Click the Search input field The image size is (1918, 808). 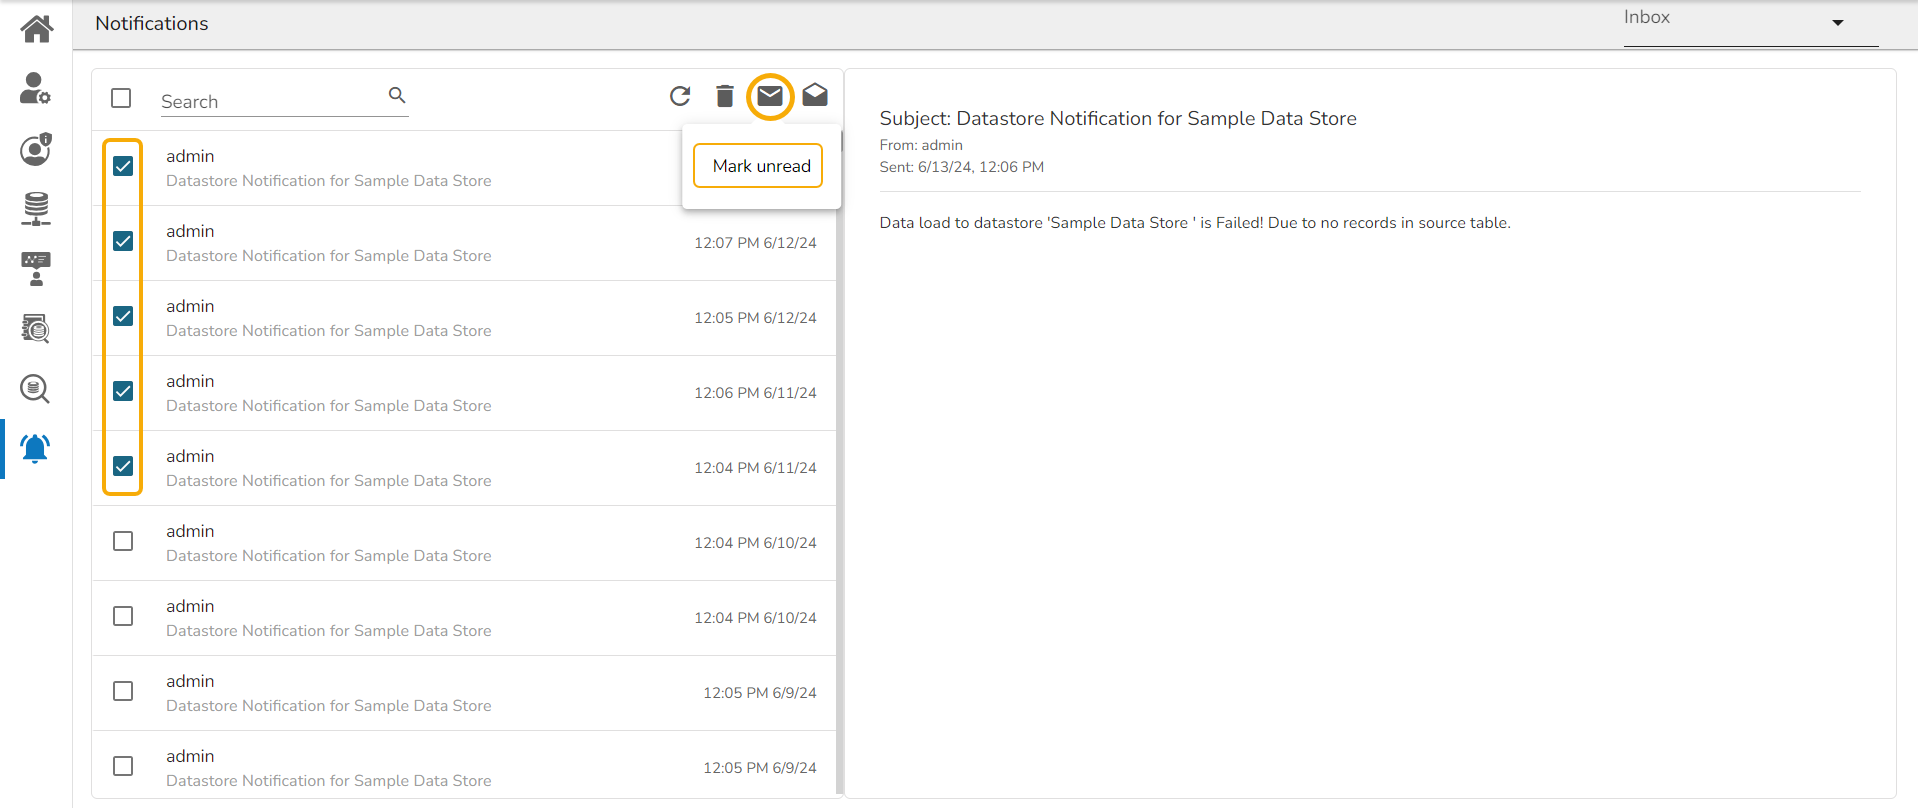[x=270, y=102]
